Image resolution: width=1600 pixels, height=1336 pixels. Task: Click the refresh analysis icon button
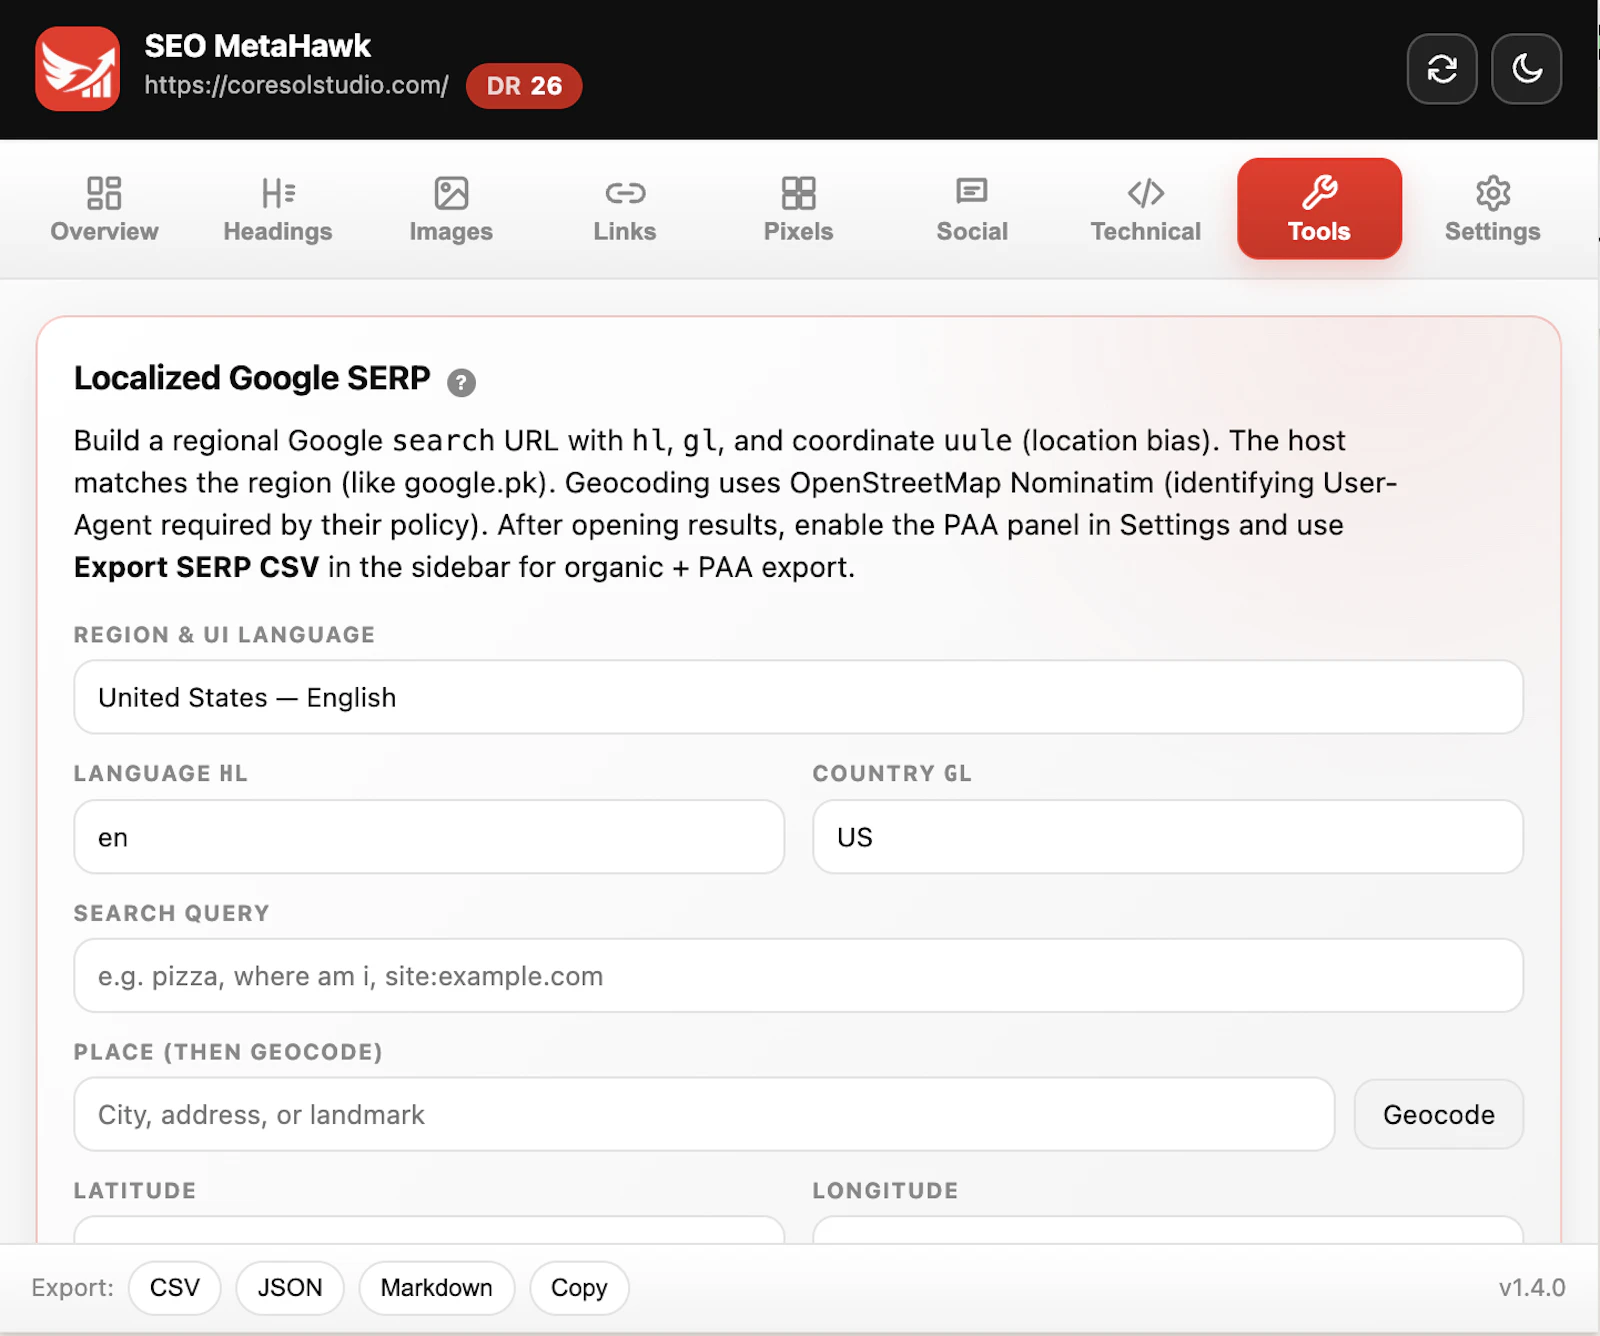pyautogui.click(x=1442, y=69)
